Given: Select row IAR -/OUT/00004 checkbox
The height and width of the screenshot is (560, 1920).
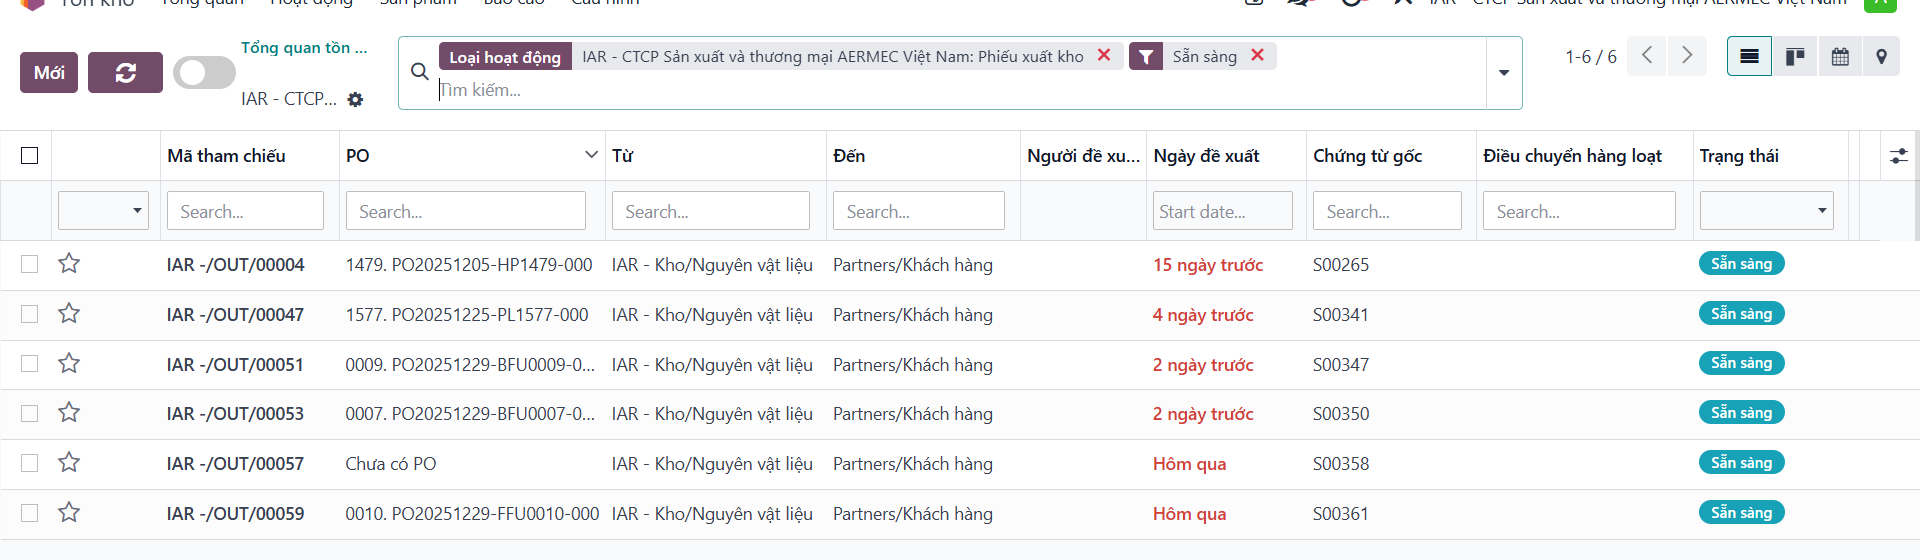Looking at the screenshot, I should pos(30,264).
